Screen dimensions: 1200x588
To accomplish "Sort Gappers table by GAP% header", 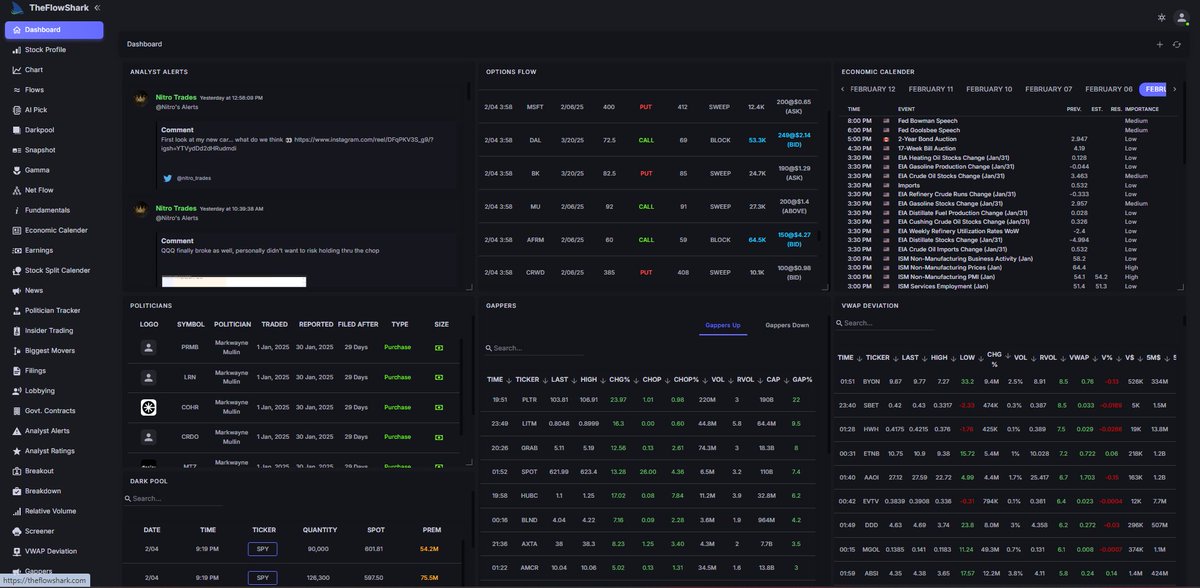I will click(802, 380).
